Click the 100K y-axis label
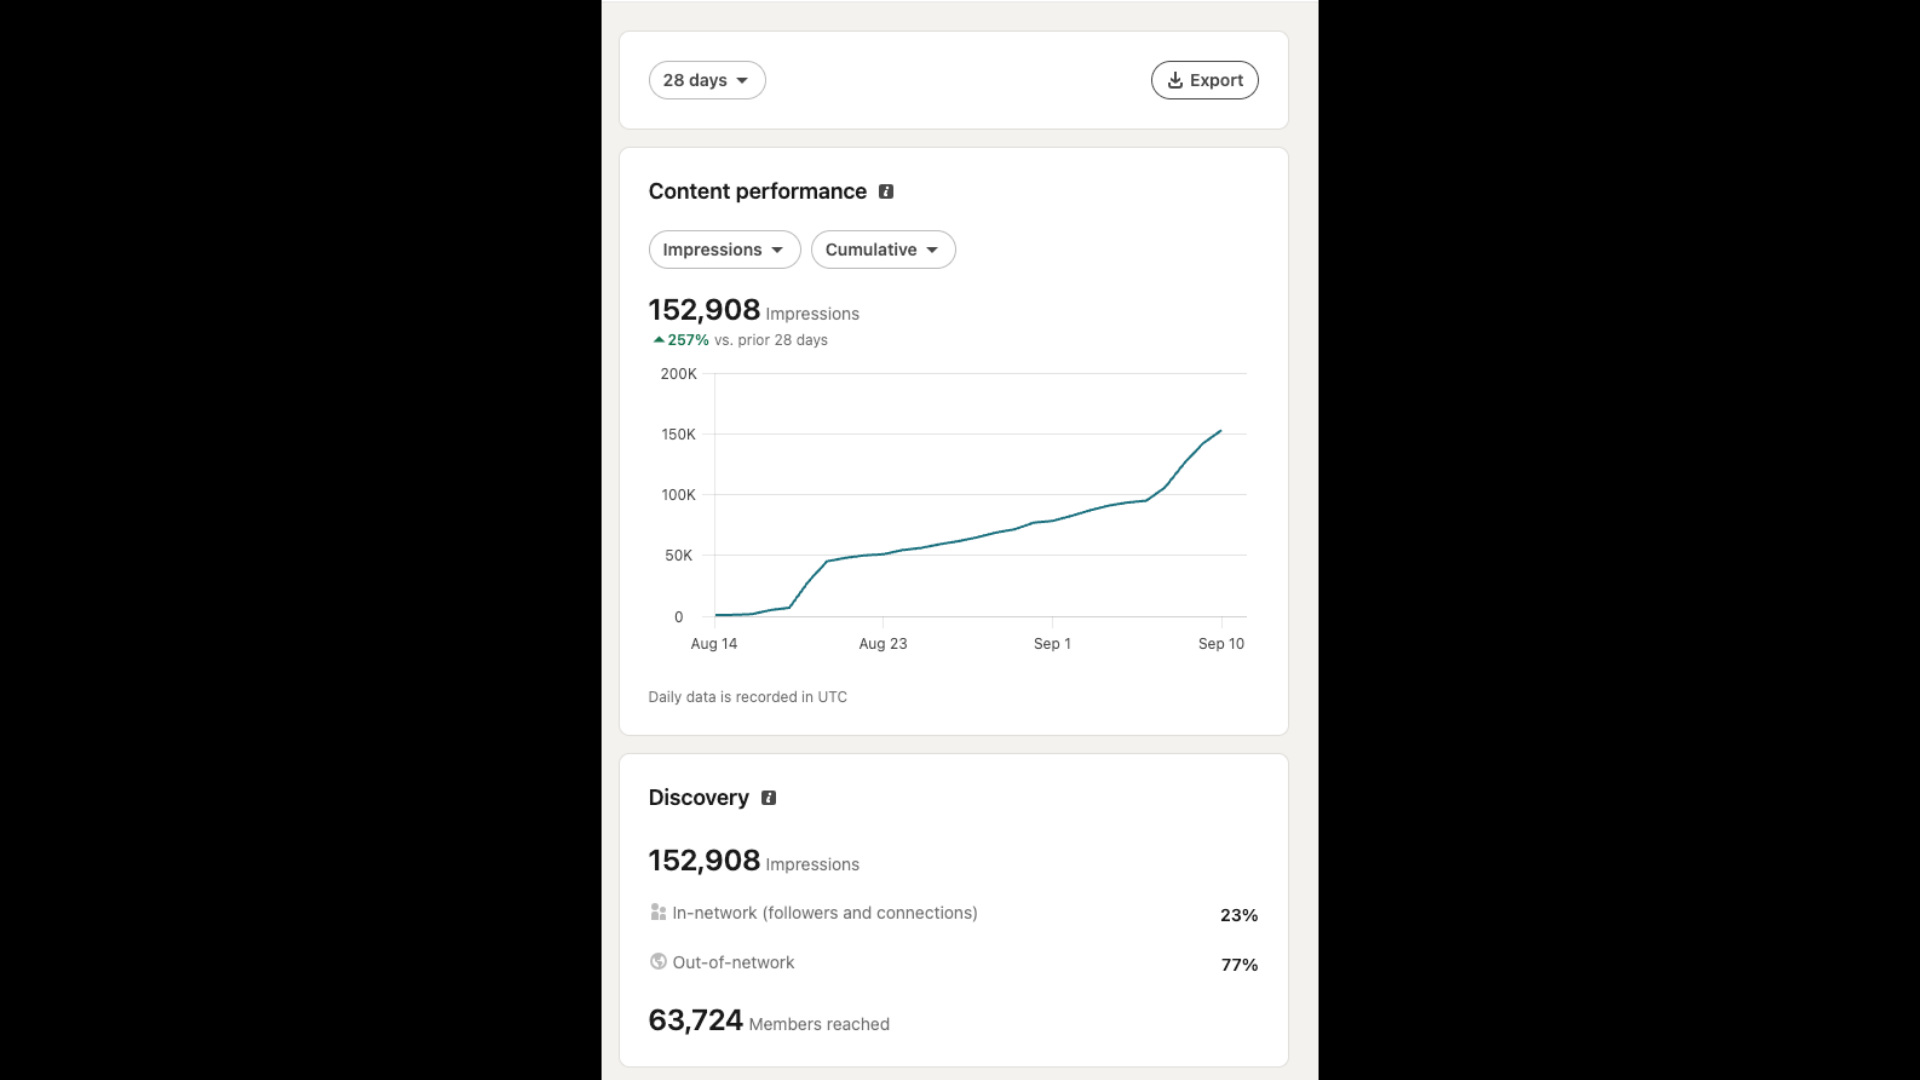This screenshot has width=1920, height=1080. point(678,495)
